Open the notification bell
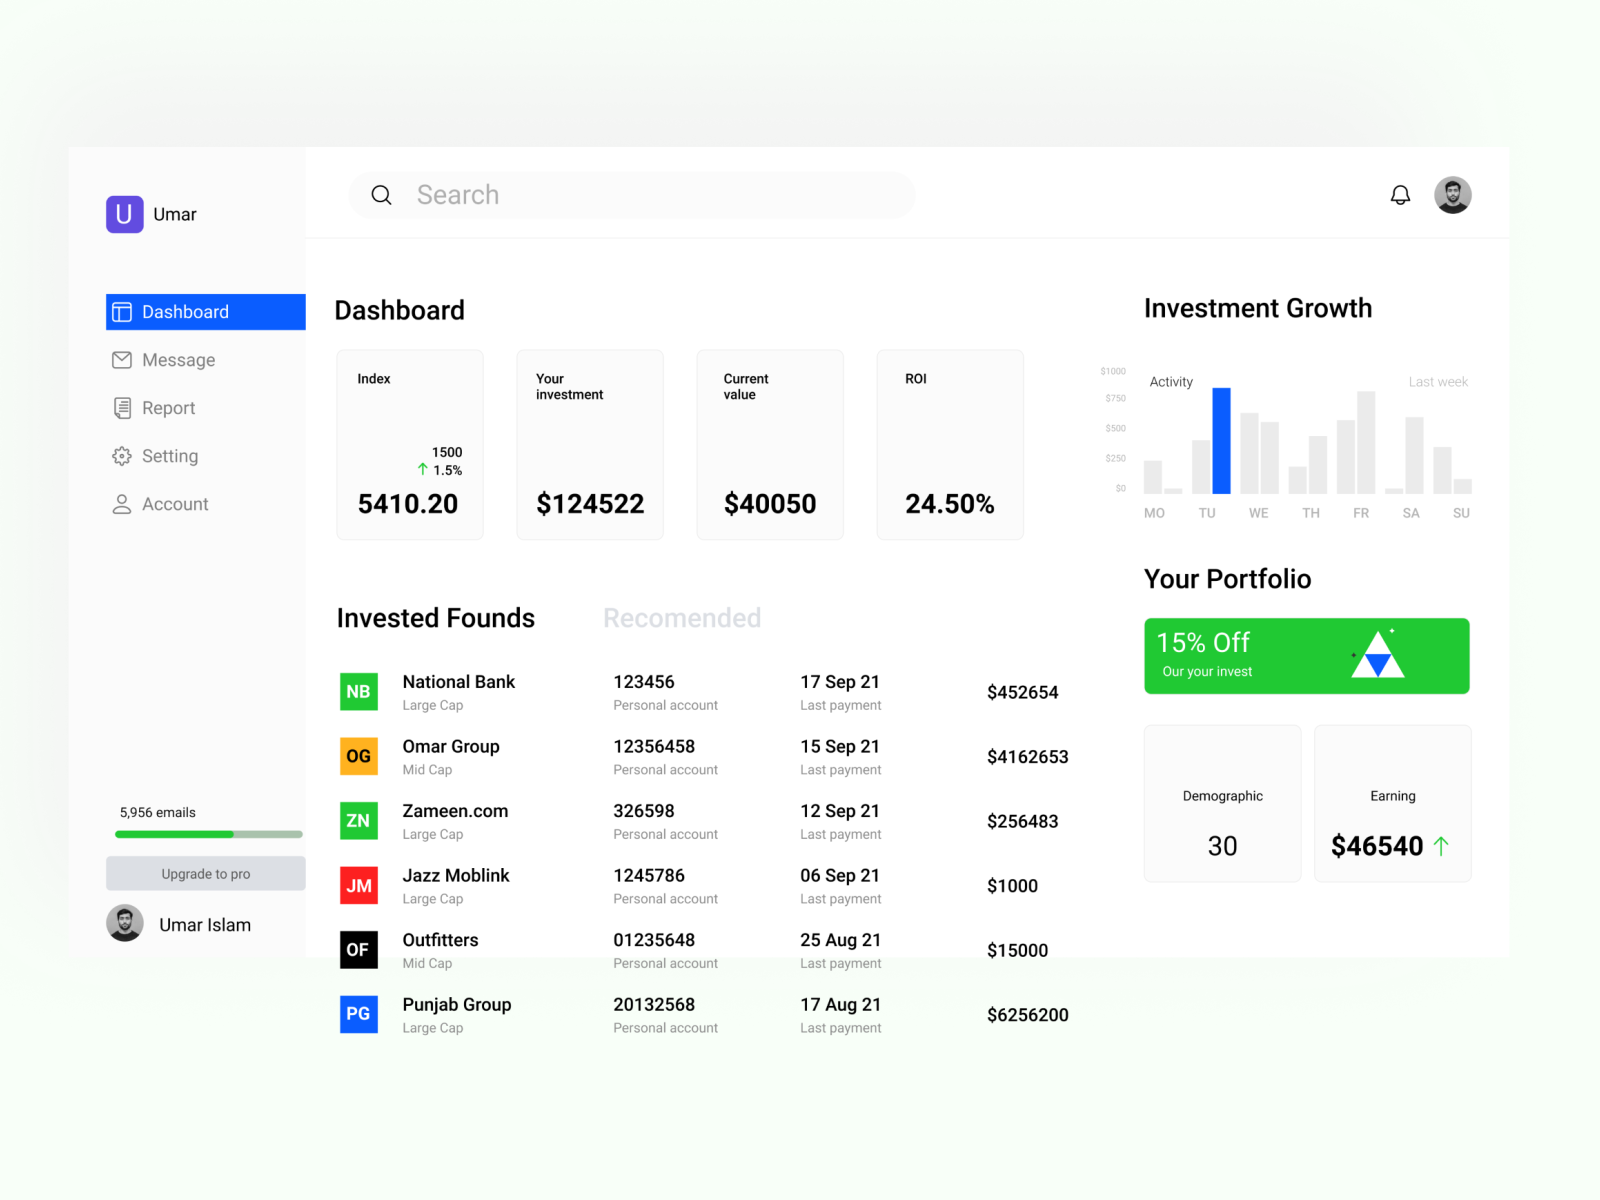 coord(1401,195)
